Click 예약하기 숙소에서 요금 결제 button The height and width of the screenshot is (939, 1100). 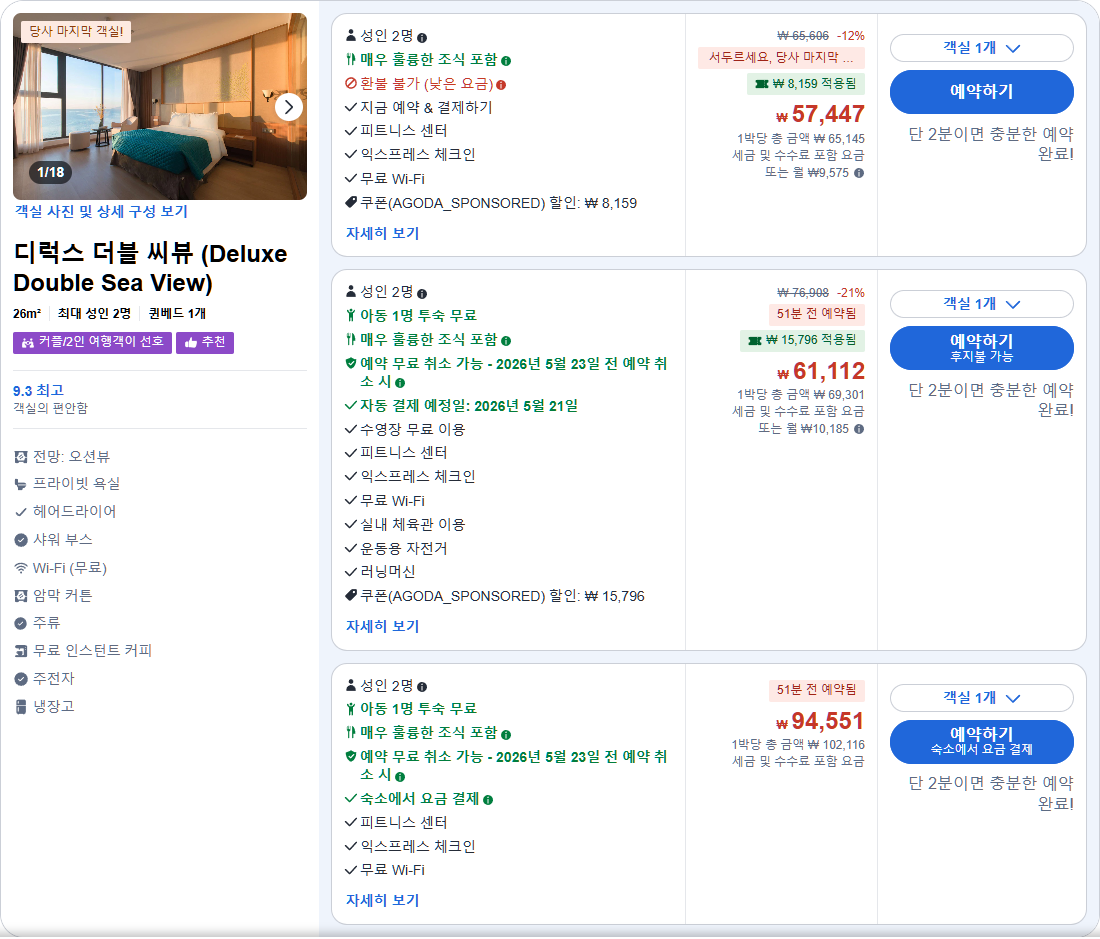tap(981, 742)
